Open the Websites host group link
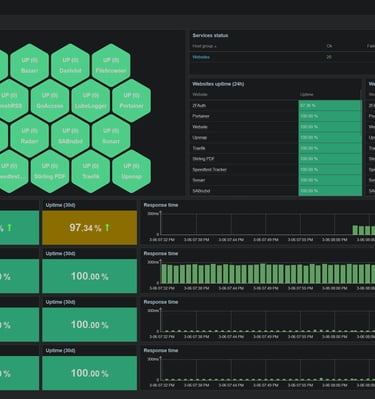Image resolution: width=375 pixels, height=399 pixels. (201, 57)
